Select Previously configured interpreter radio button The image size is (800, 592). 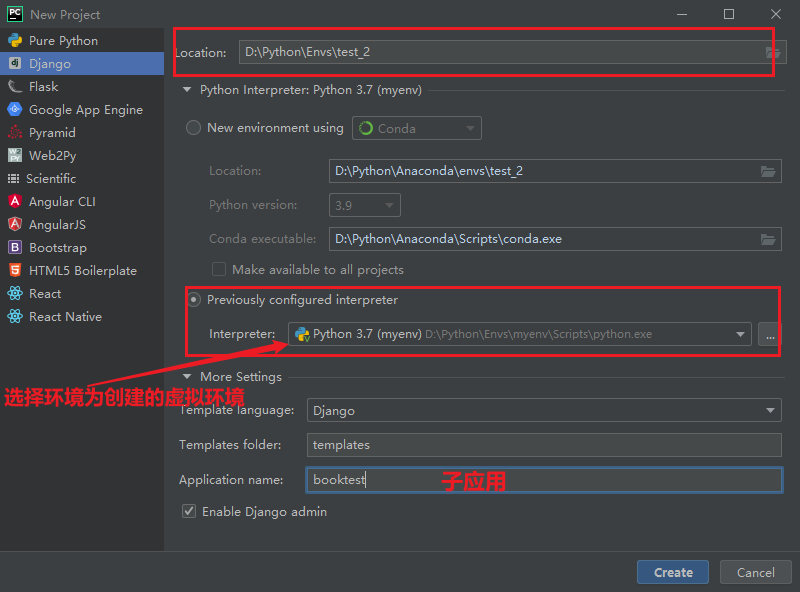pos(193,300)
